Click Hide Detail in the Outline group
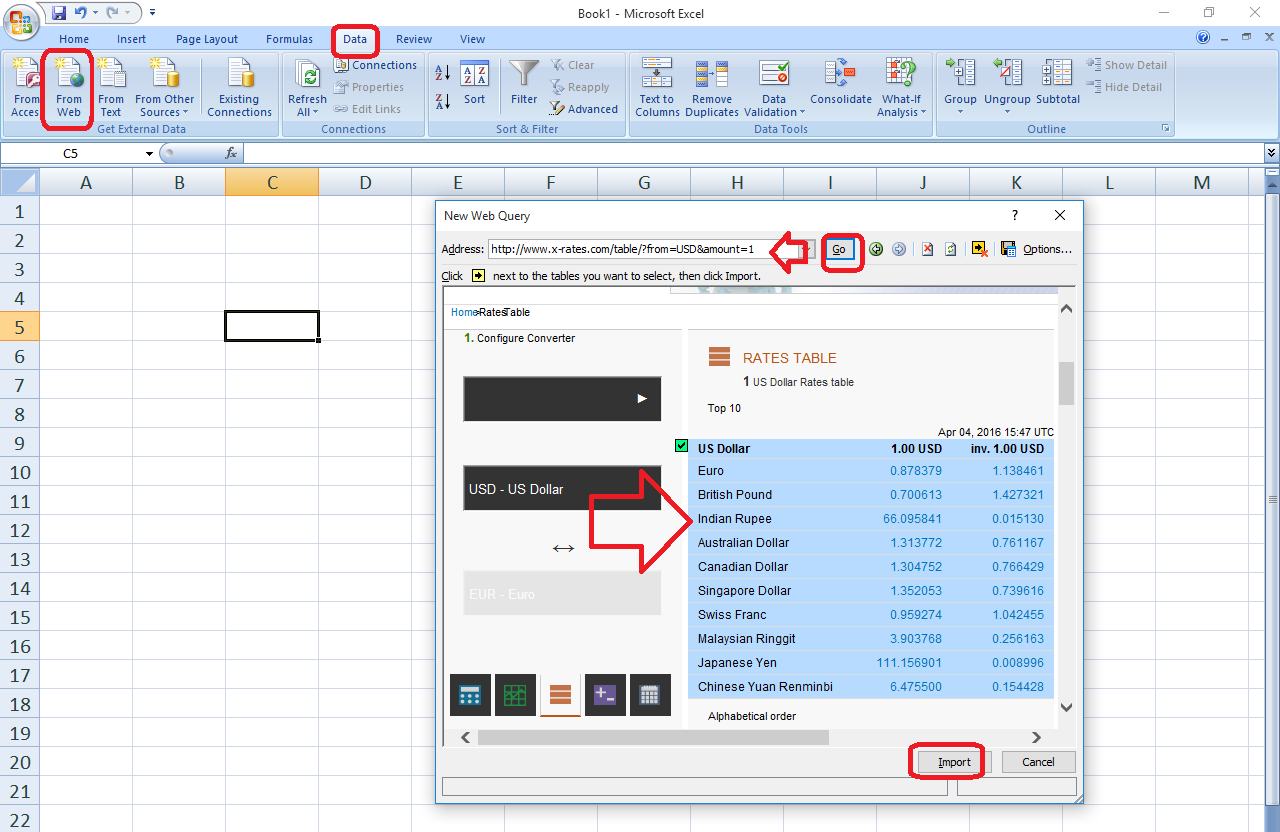The image size is (1280, 832). (x=1125, y=86)
